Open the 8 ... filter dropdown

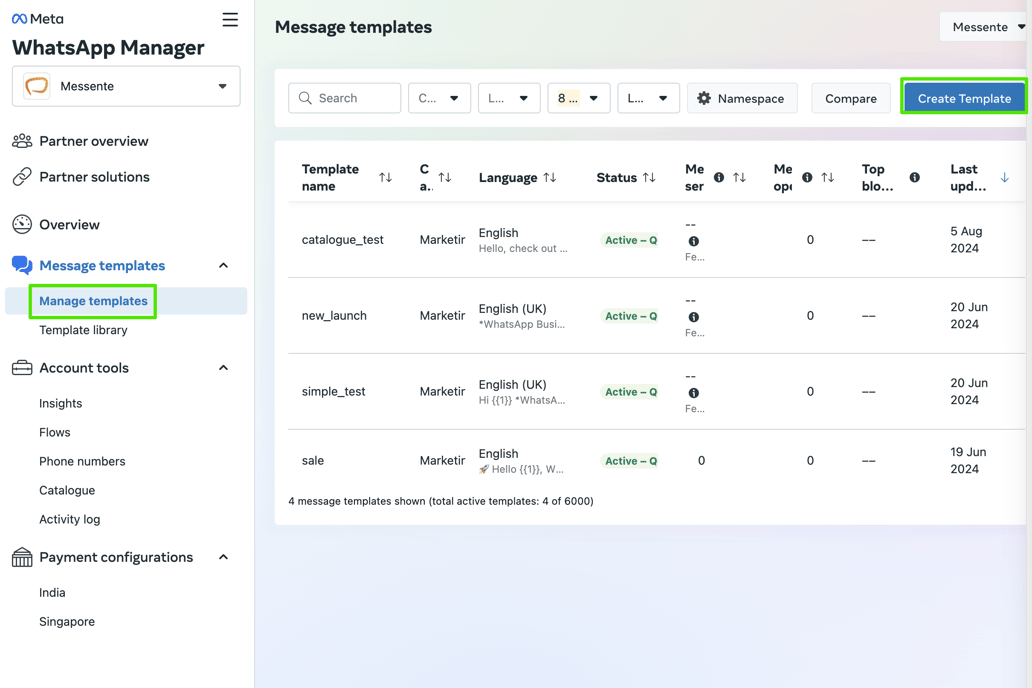(579, 98)
